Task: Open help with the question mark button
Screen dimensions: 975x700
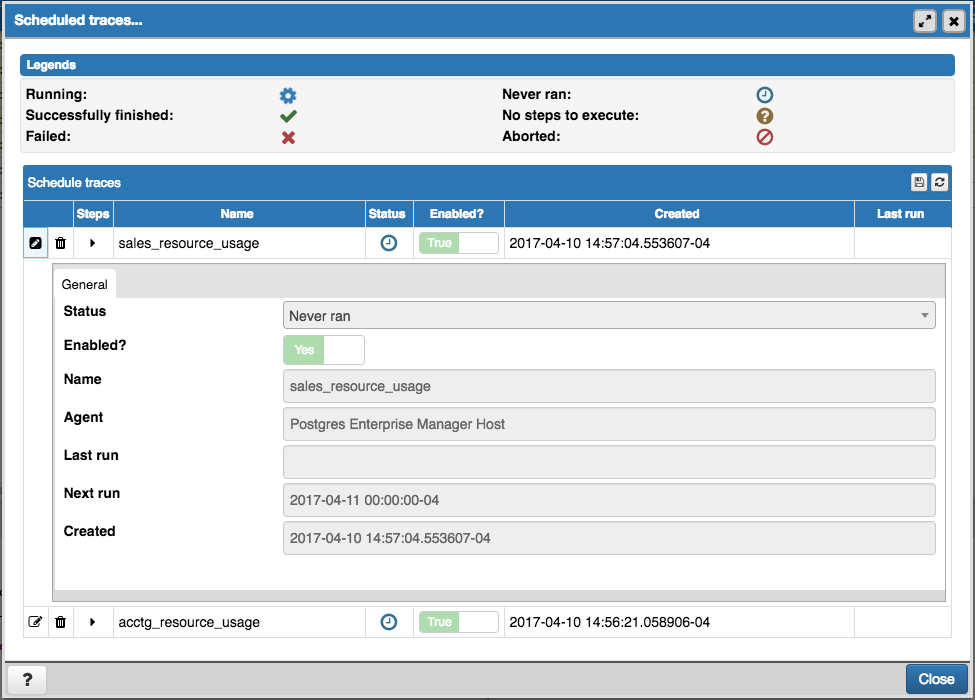Action: (27, 679)
